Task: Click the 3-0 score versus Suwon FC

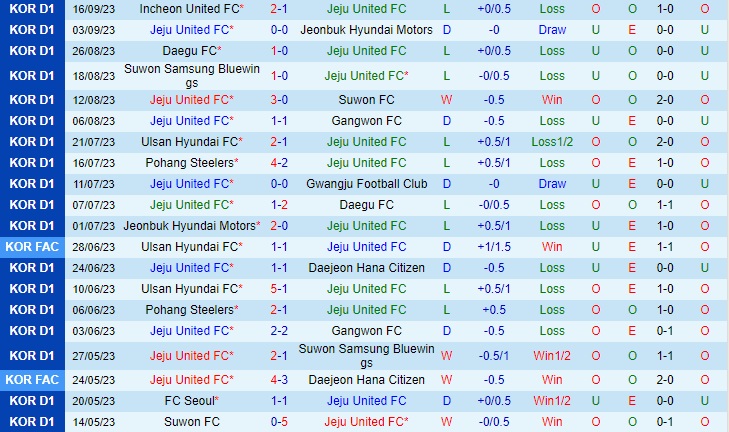Action: coord(279,100)
